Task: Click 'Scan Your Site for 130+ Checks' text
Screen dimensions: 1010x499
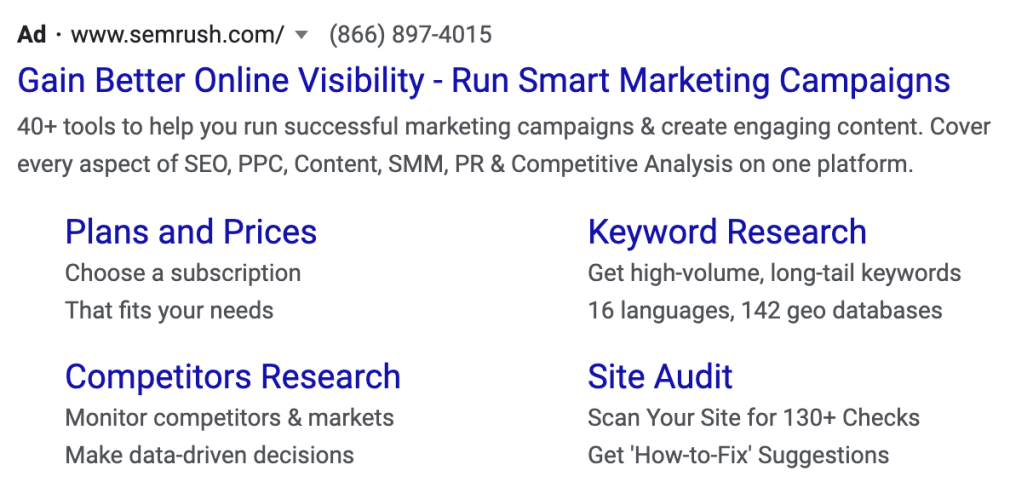Action: coord(754,418)
